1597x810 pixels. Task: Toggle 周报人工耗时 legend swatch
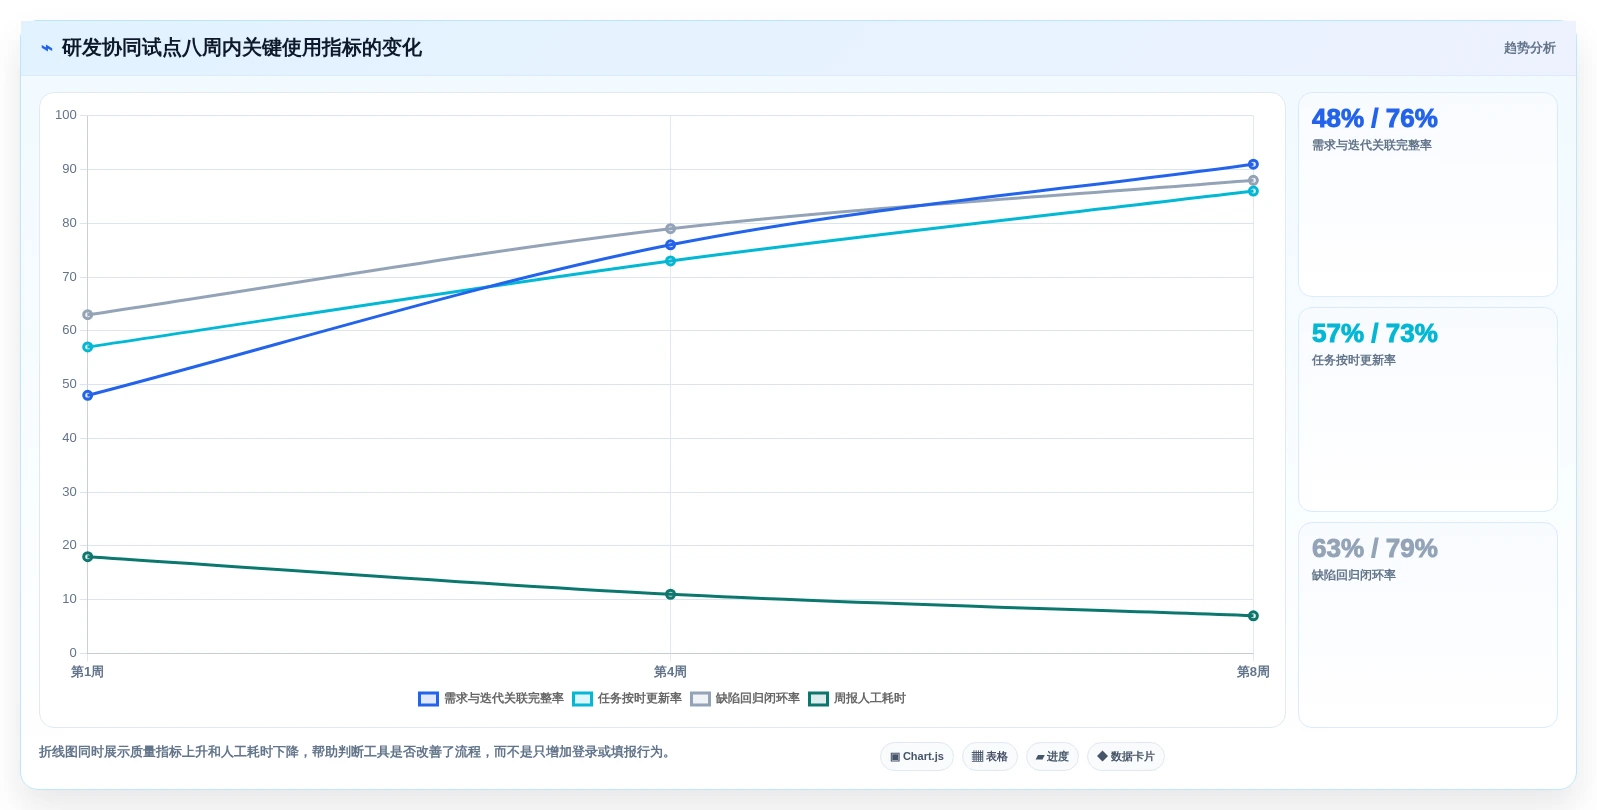pos(818,699)
